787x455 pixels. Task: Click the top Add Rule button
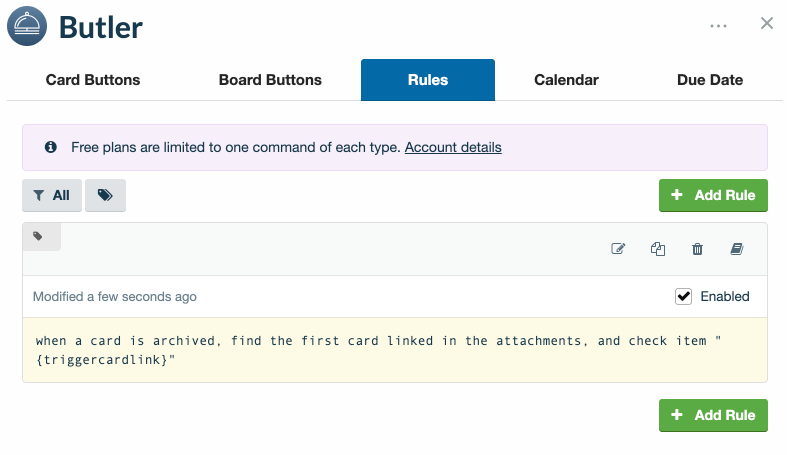tap(713, 195)
